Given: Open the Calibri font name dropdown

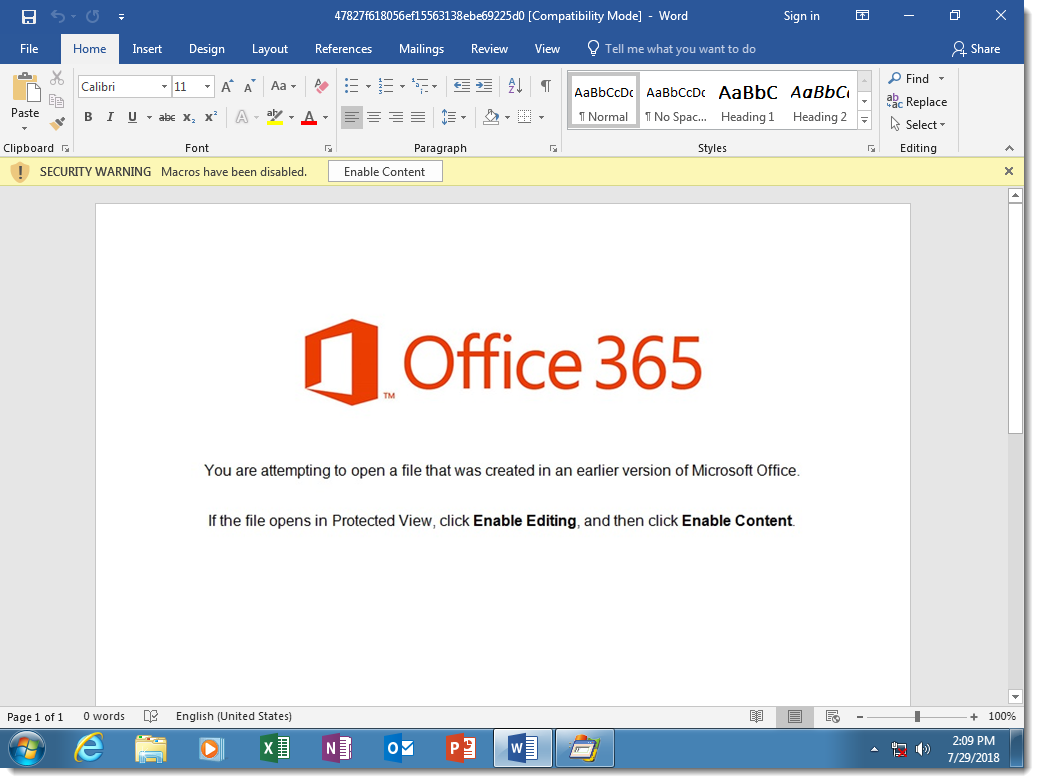Looking at the screenshot, I should 164,87.
